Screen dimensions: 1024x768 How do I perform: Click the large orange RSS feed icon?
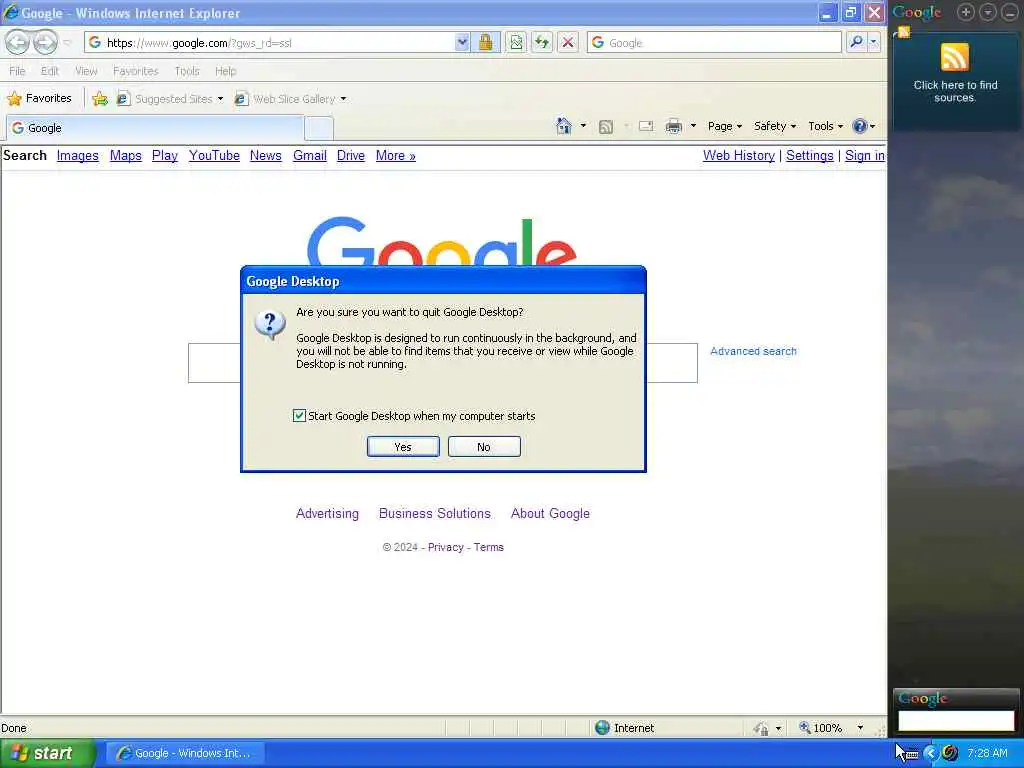(954, 57)
